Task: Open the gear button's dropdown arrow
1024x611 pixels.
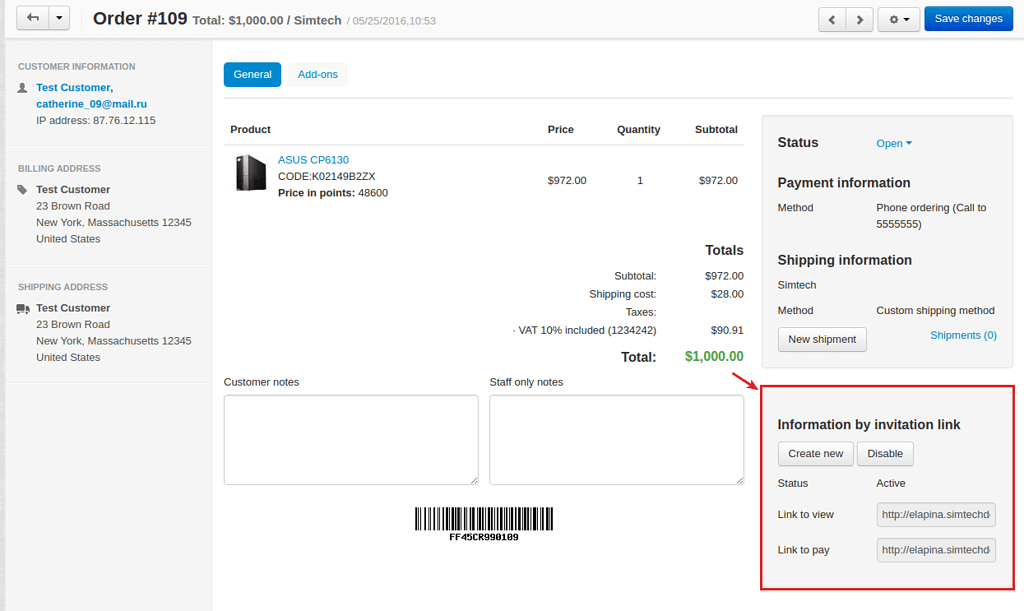Action: 908,18
